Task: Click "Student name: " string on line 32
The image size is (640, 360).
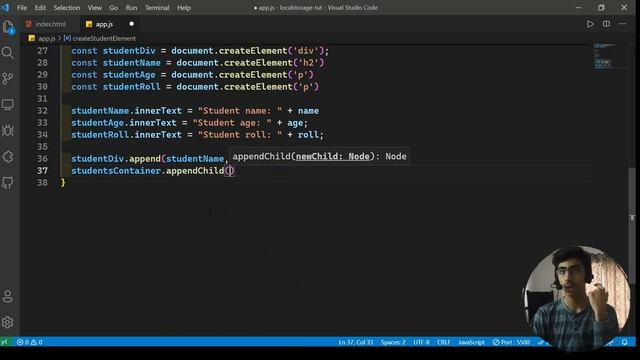Action: coord(240,111)
